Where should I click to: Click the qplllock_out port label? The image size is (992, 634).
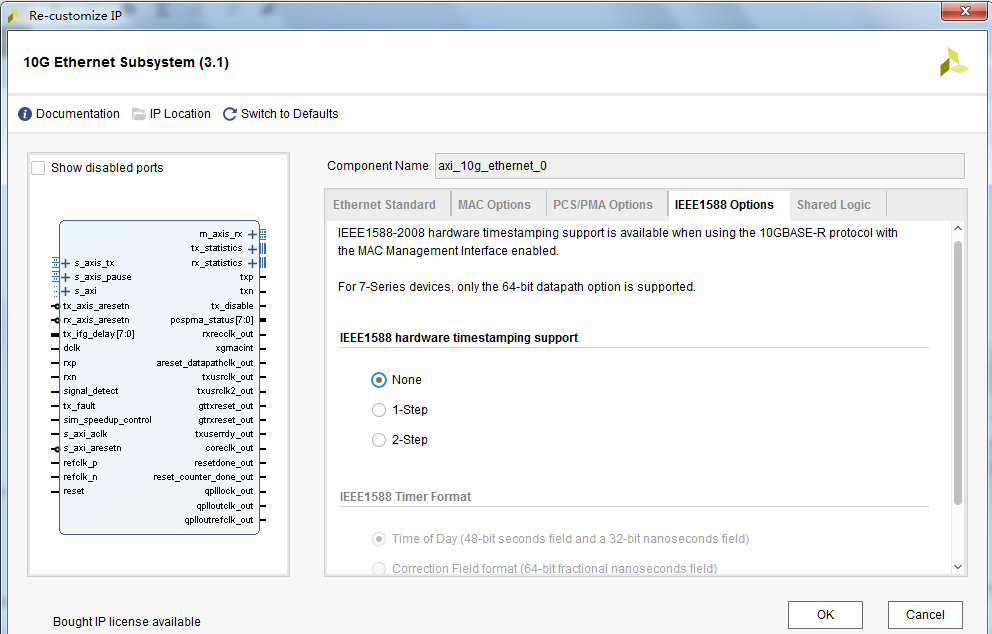(x=229, y=491)
